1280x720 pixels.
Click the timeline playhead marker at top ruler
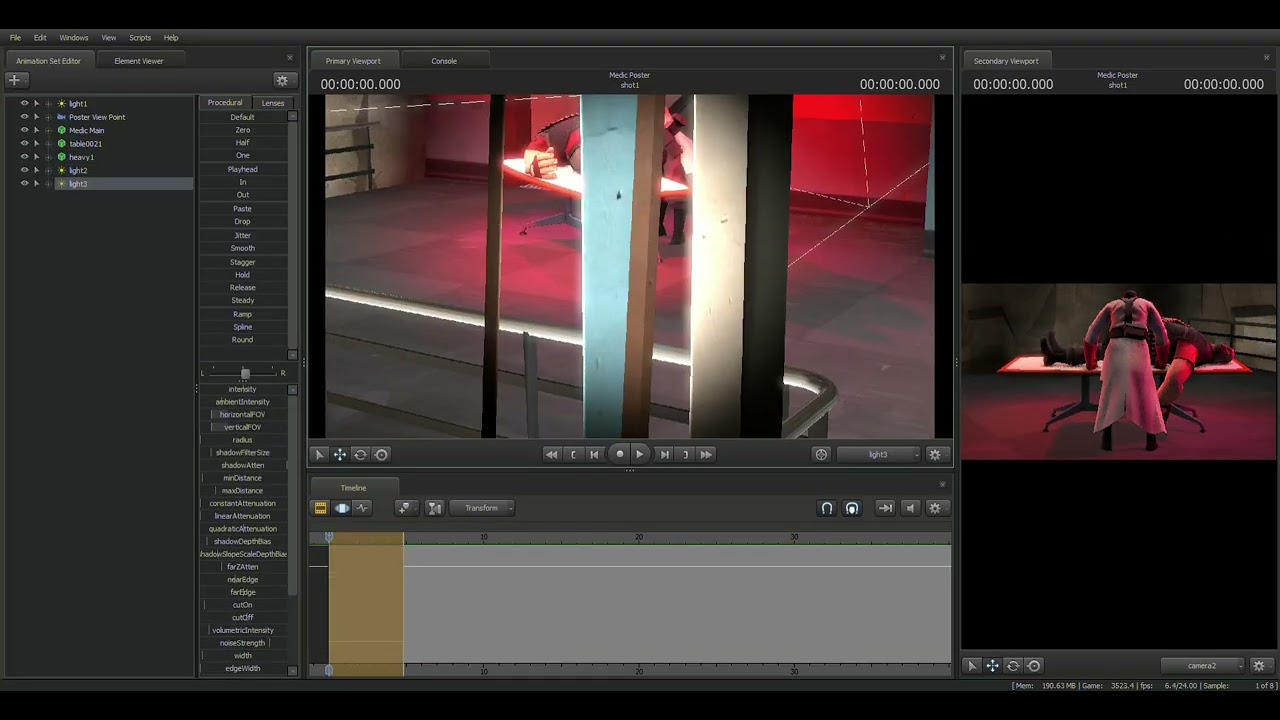click(329, 538)
